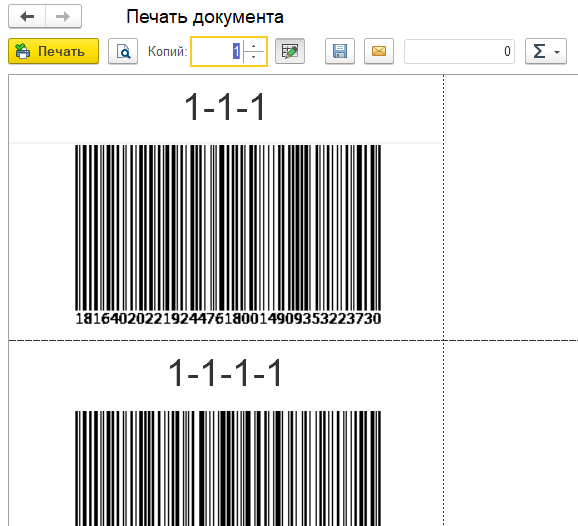Click the empty cell right of 1-1-1
This screenshot has height=526, width=578.
click(511, 109)
